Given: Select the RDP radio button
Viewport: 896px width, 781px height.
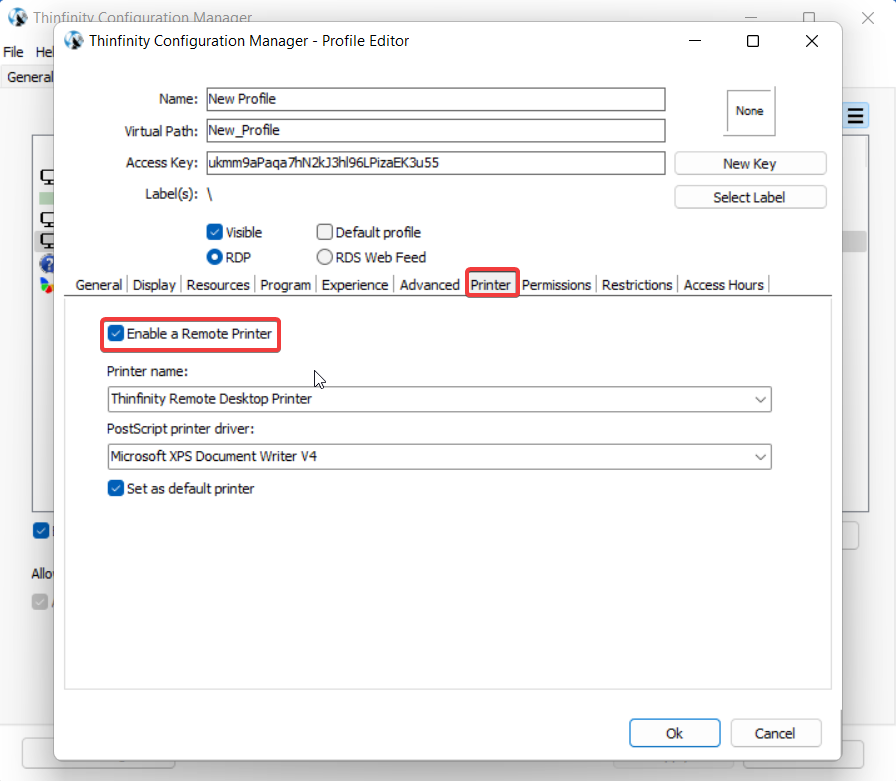Looking at the screenshot, I should [214, 257].
